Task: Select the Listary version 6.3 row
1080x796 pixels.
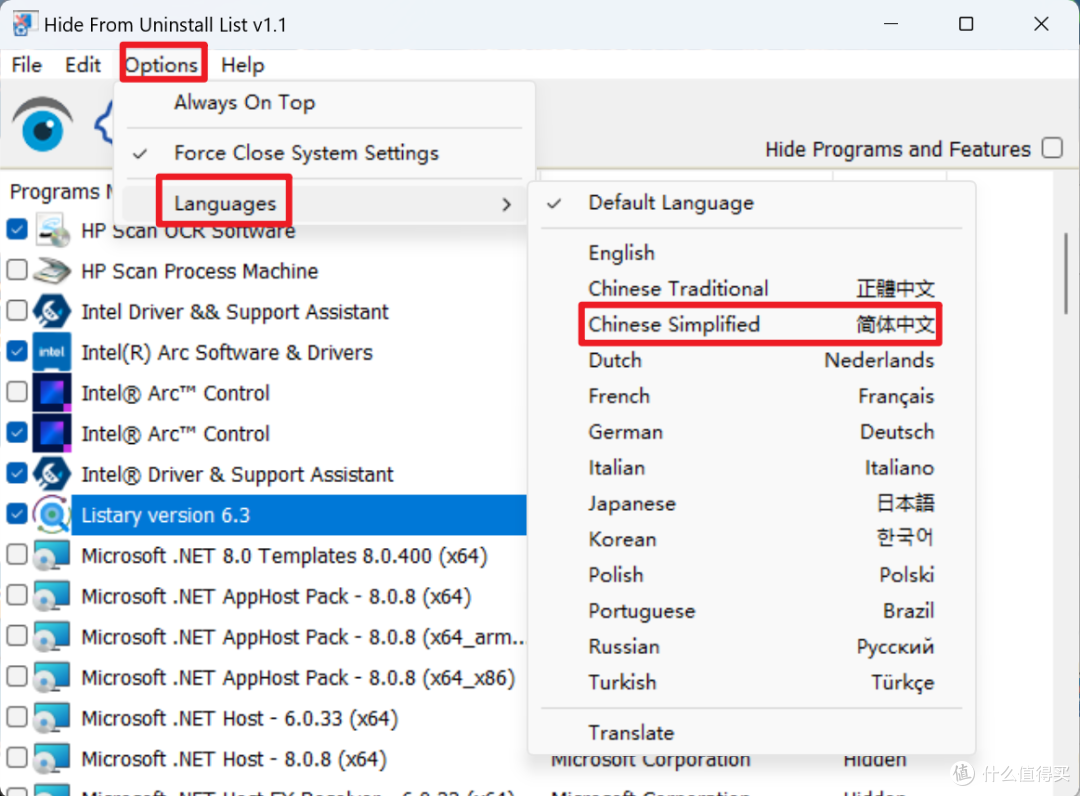Action: pos(298,514)
